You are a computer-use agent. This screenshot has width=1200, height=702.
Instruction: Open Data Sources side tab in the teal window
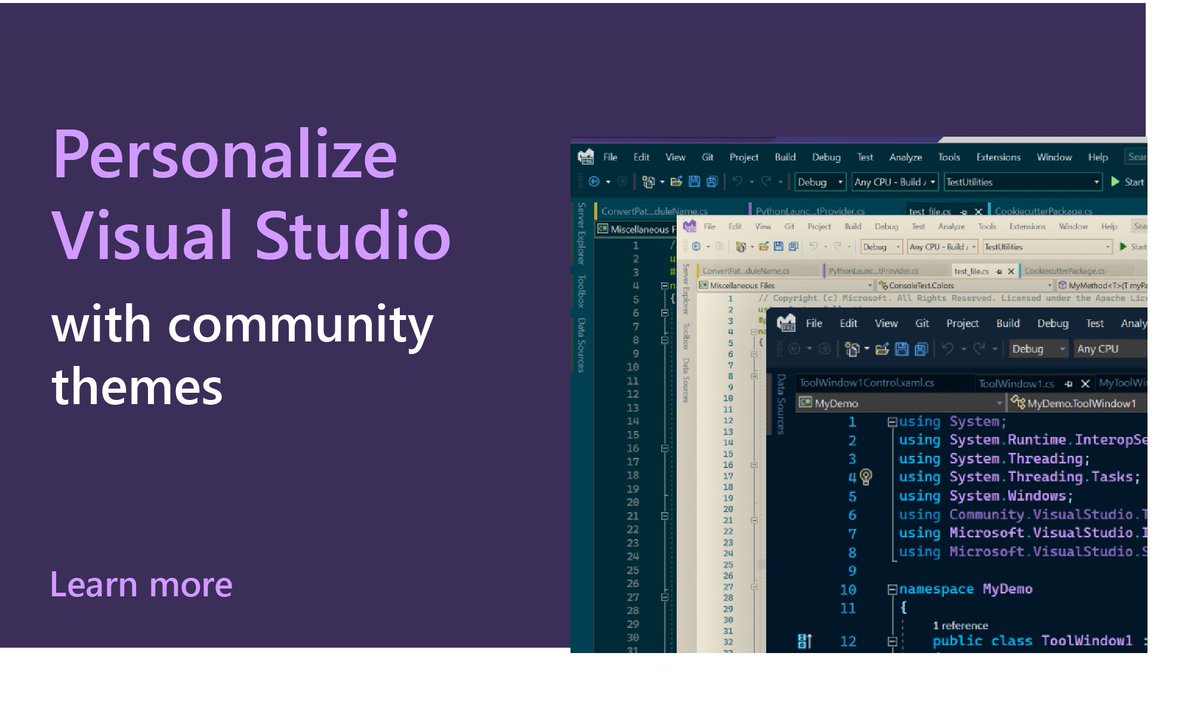tap(580, 344)
